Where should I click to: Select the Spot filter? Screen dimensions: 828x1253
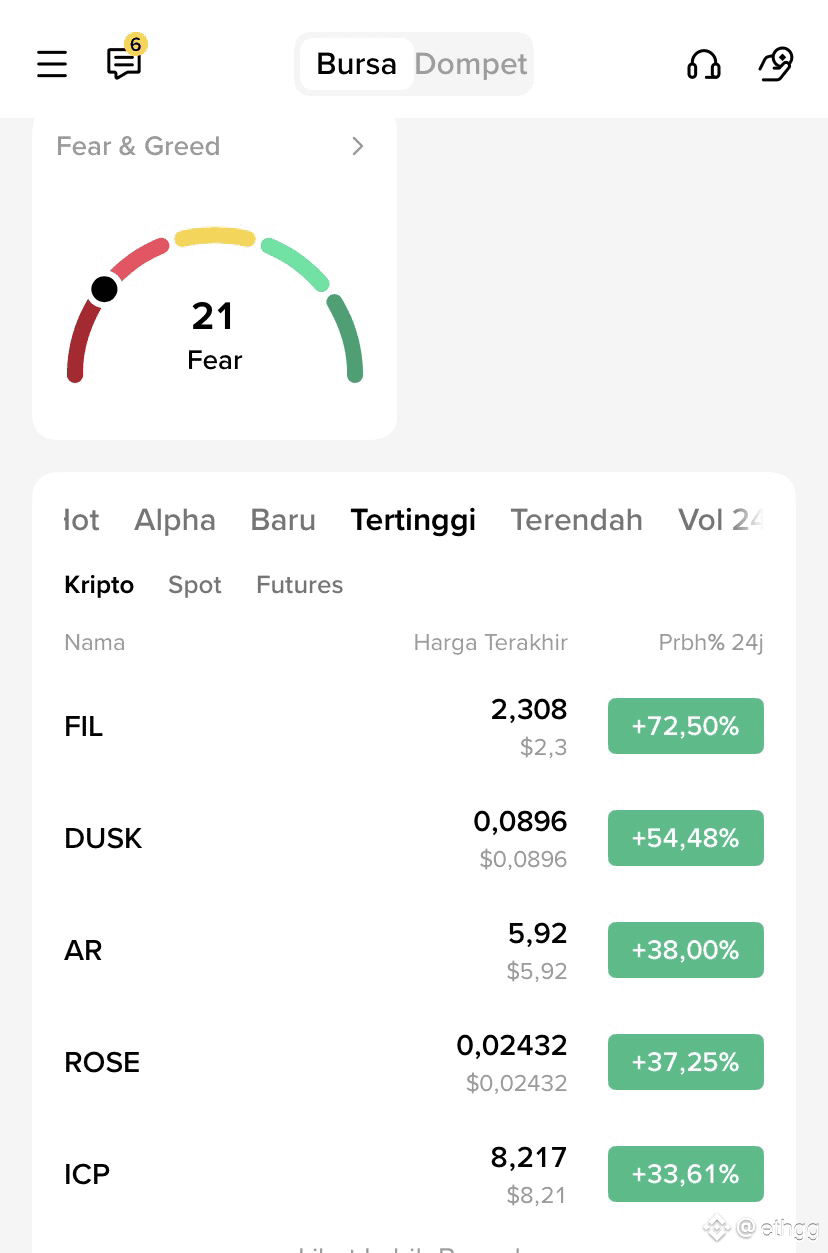[195, 585]
